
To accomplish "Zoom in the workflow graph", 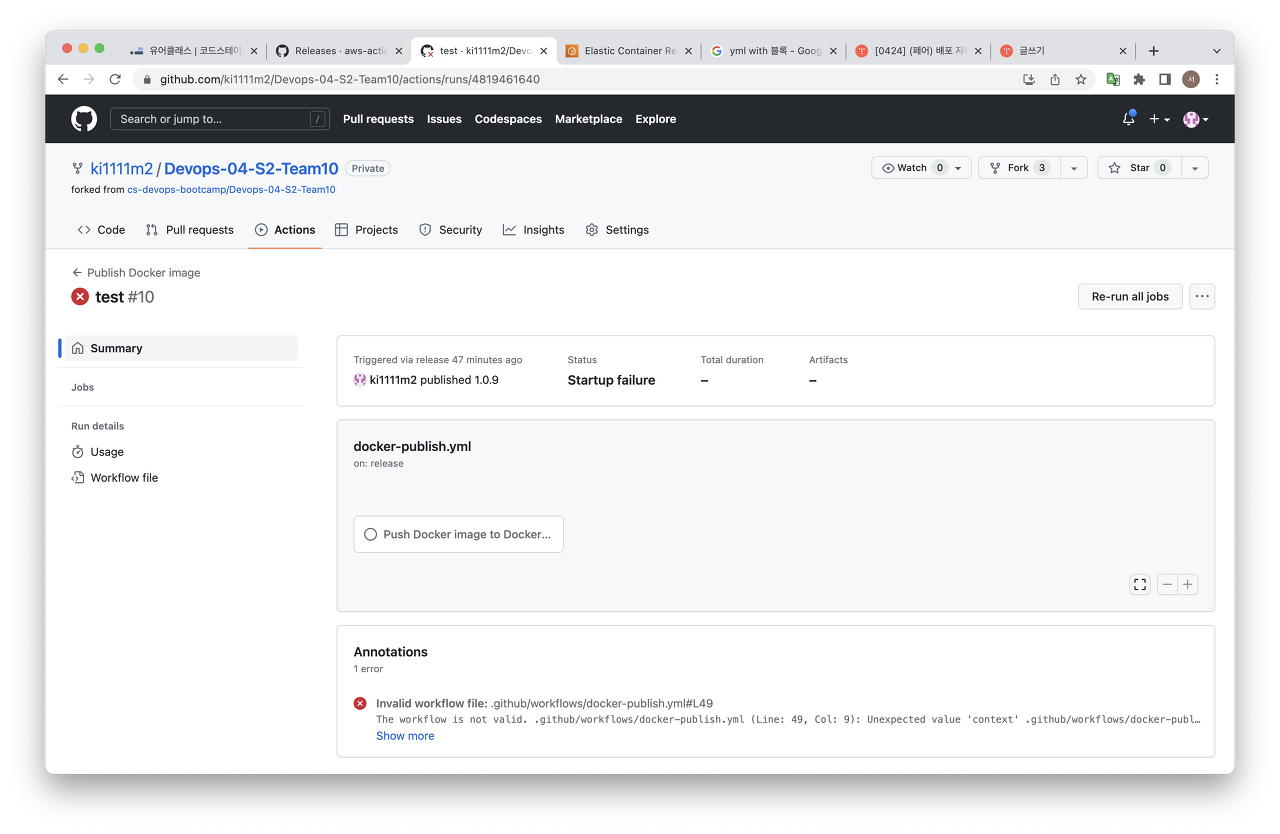I will coord(1187,585).
